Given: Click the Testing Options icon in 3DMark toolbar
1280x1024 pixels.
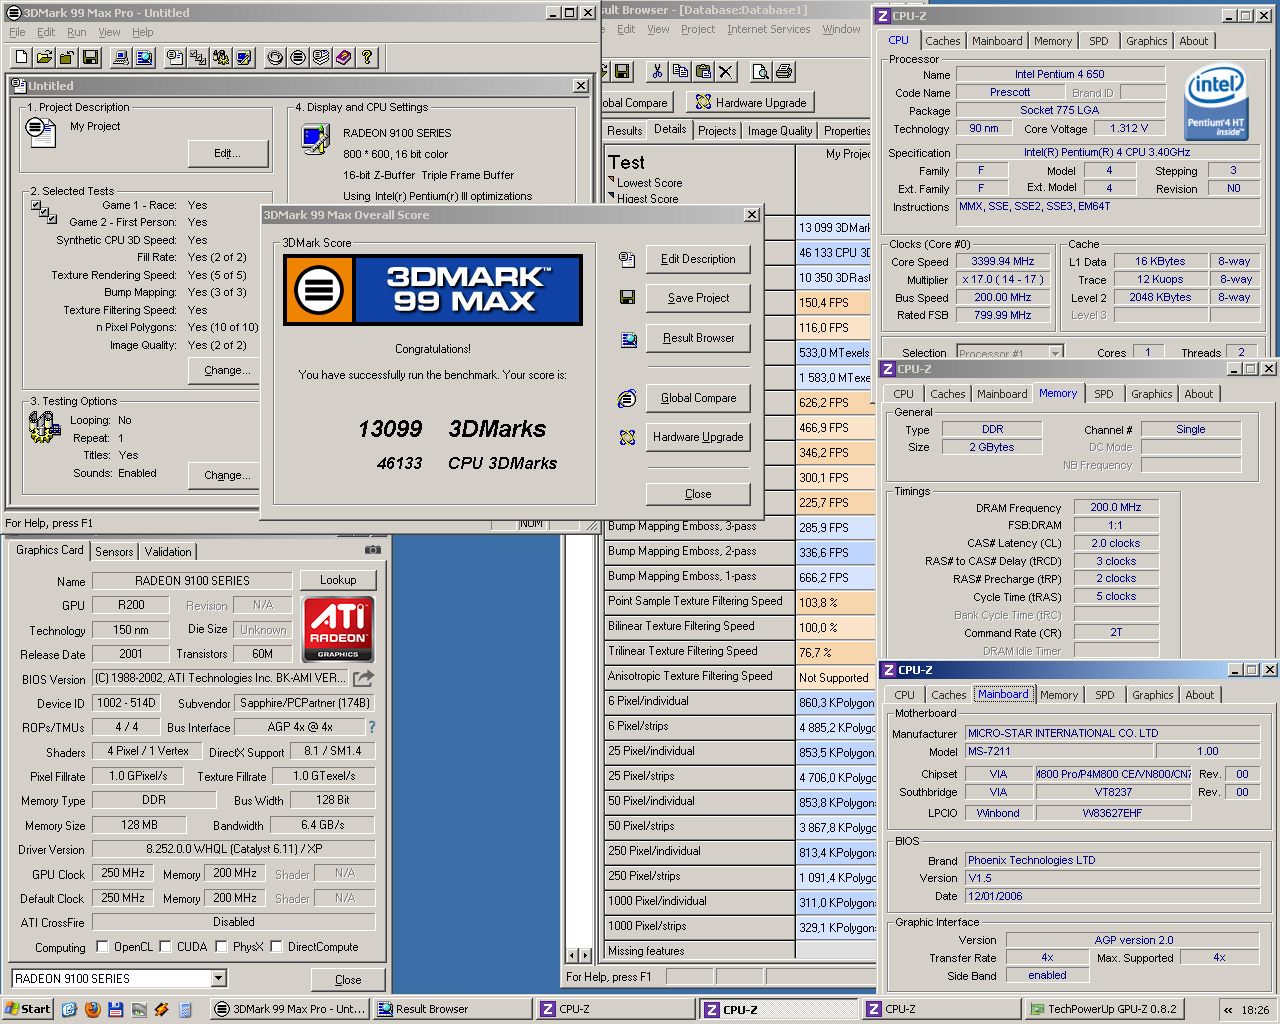Looking at the screenshot, I should pos(221,58).
